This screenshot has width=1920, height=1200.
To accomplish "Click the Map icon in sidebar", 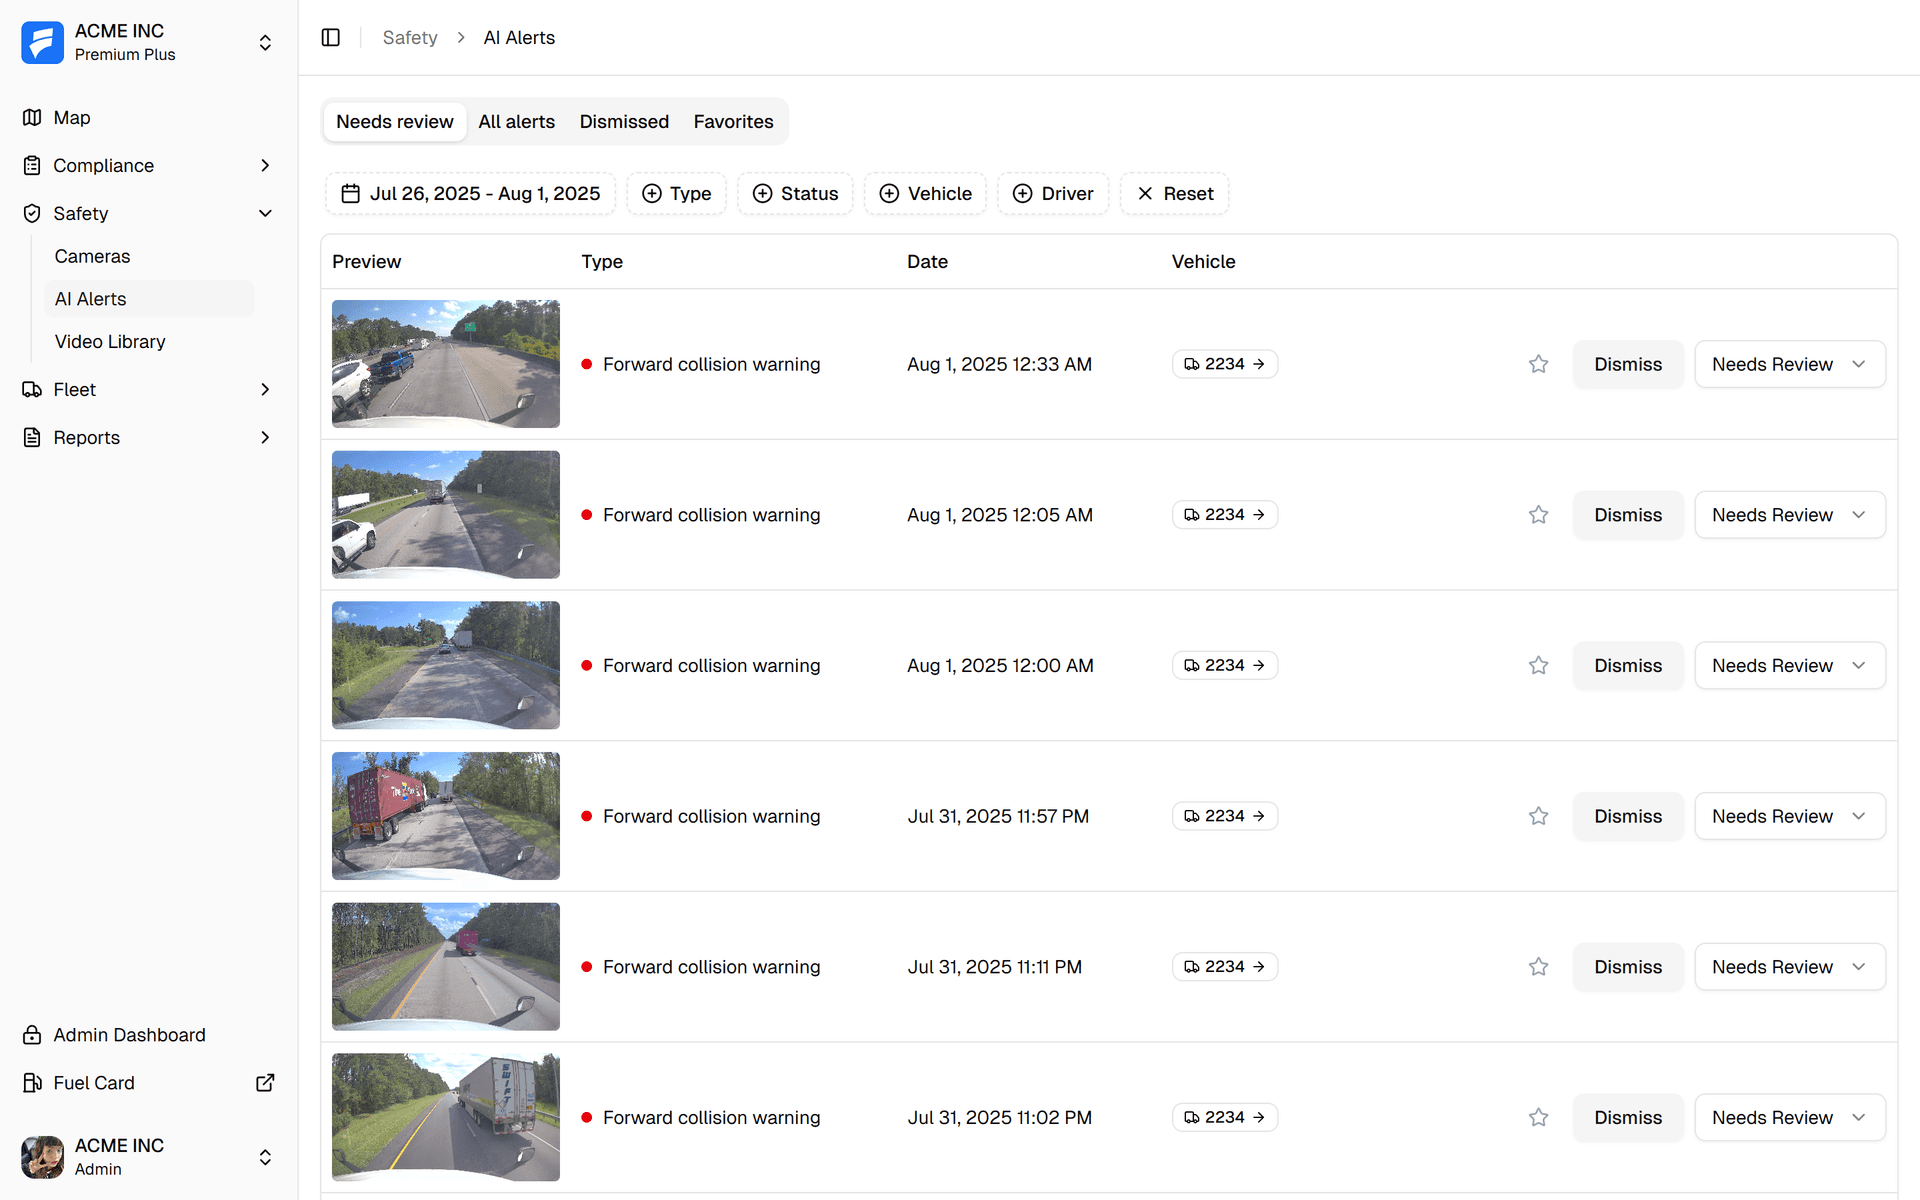I will pyautogui.click(x=32, y=118).
